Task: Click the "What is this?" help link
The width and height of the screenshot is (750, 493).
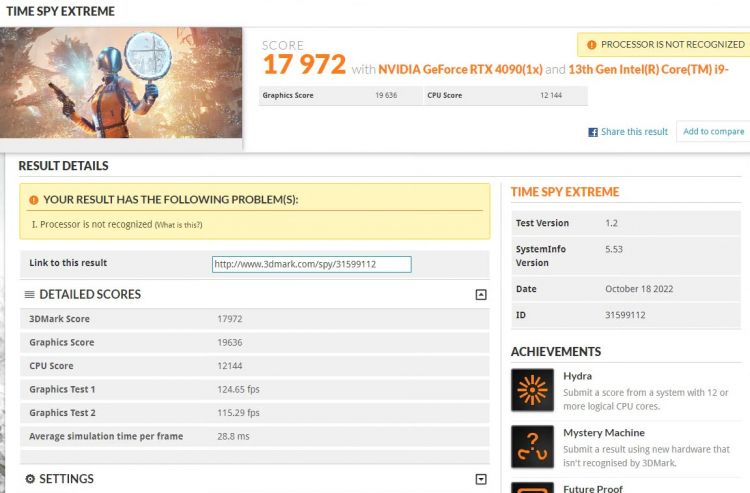Action: 178,225
